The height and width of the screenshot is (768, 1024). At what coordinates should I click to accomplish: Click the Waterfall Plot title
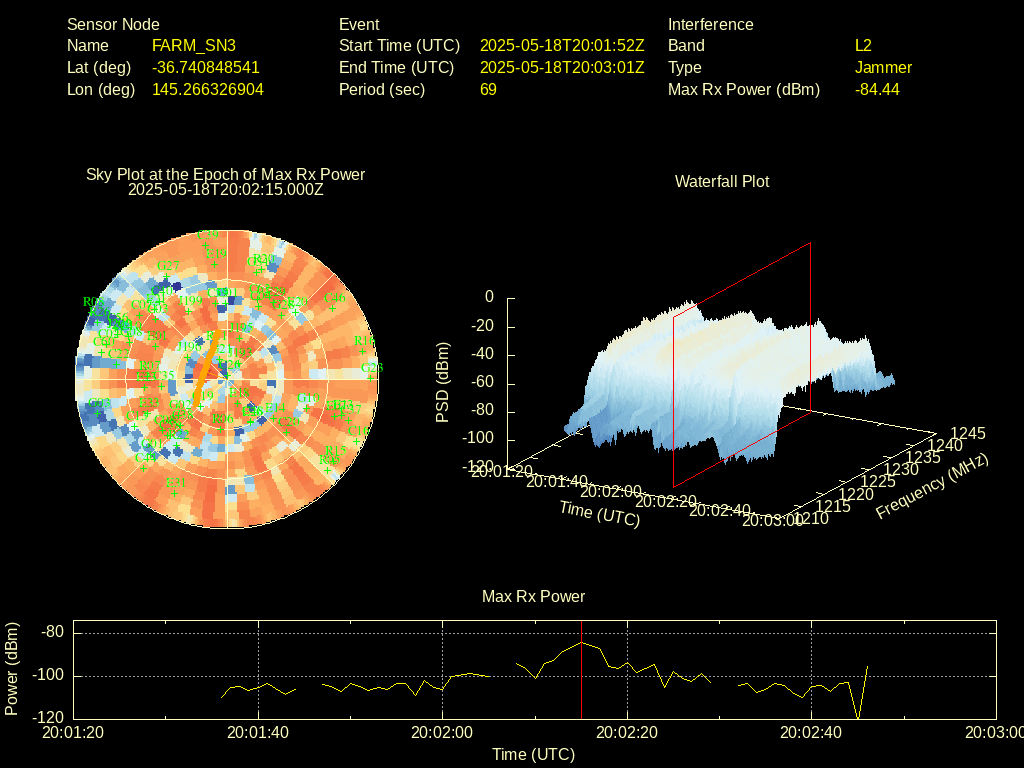pyautogui.click(x=722, y=181)
